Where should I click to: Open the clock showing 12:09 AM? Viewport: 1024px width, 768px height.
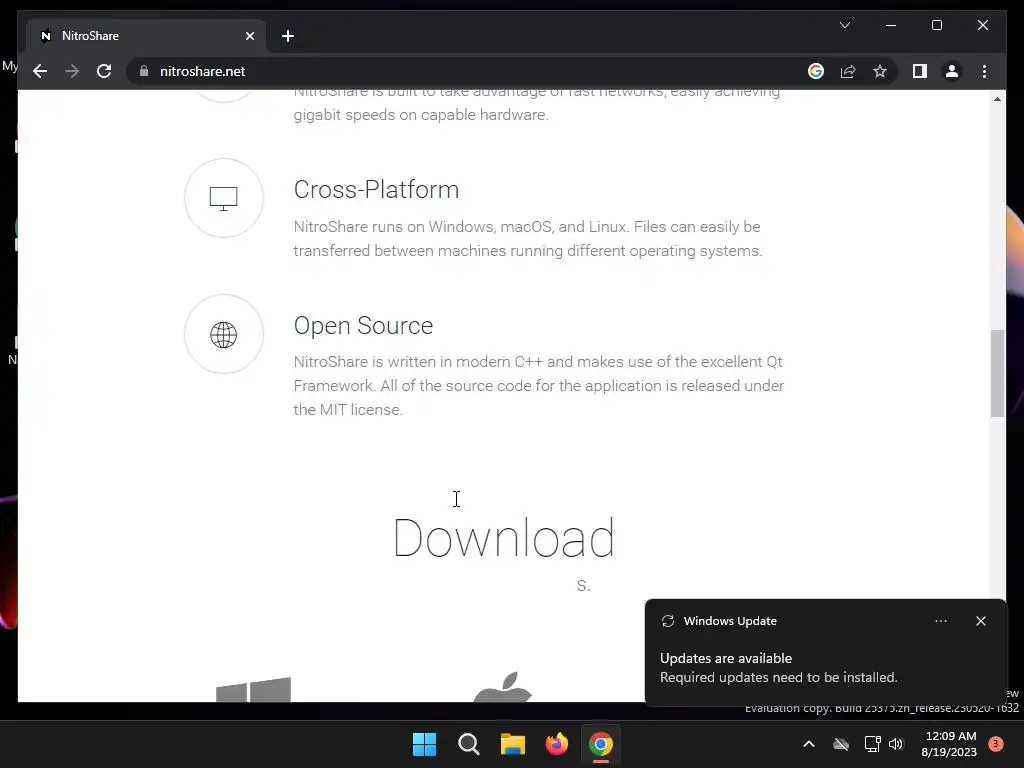pyautogui.click(x=950, y=744)
